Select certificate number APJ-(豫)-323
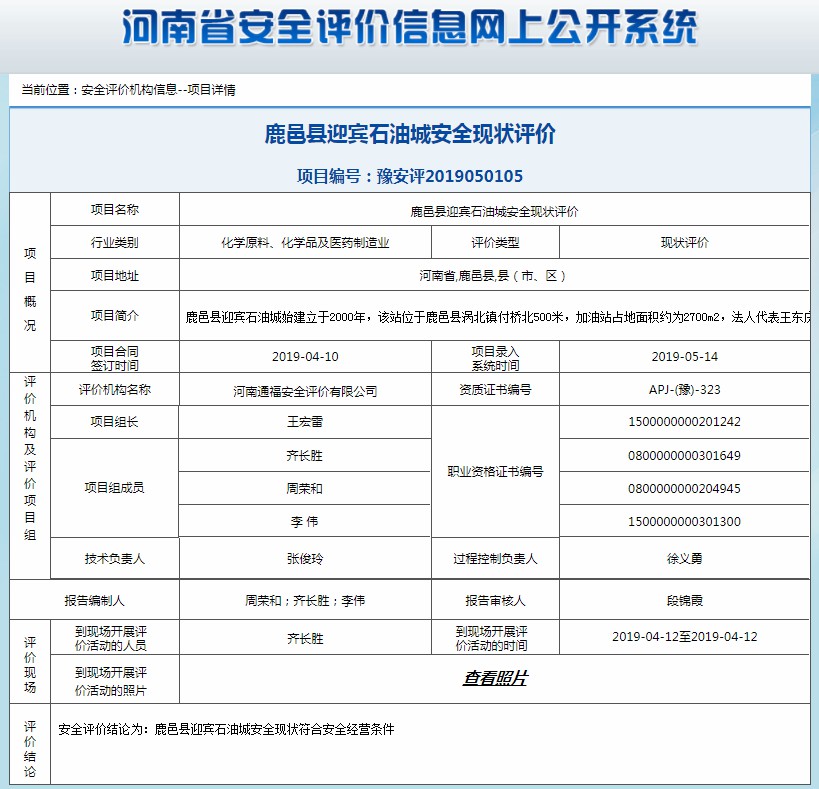 pyautogui.click(x=684, y=390)
